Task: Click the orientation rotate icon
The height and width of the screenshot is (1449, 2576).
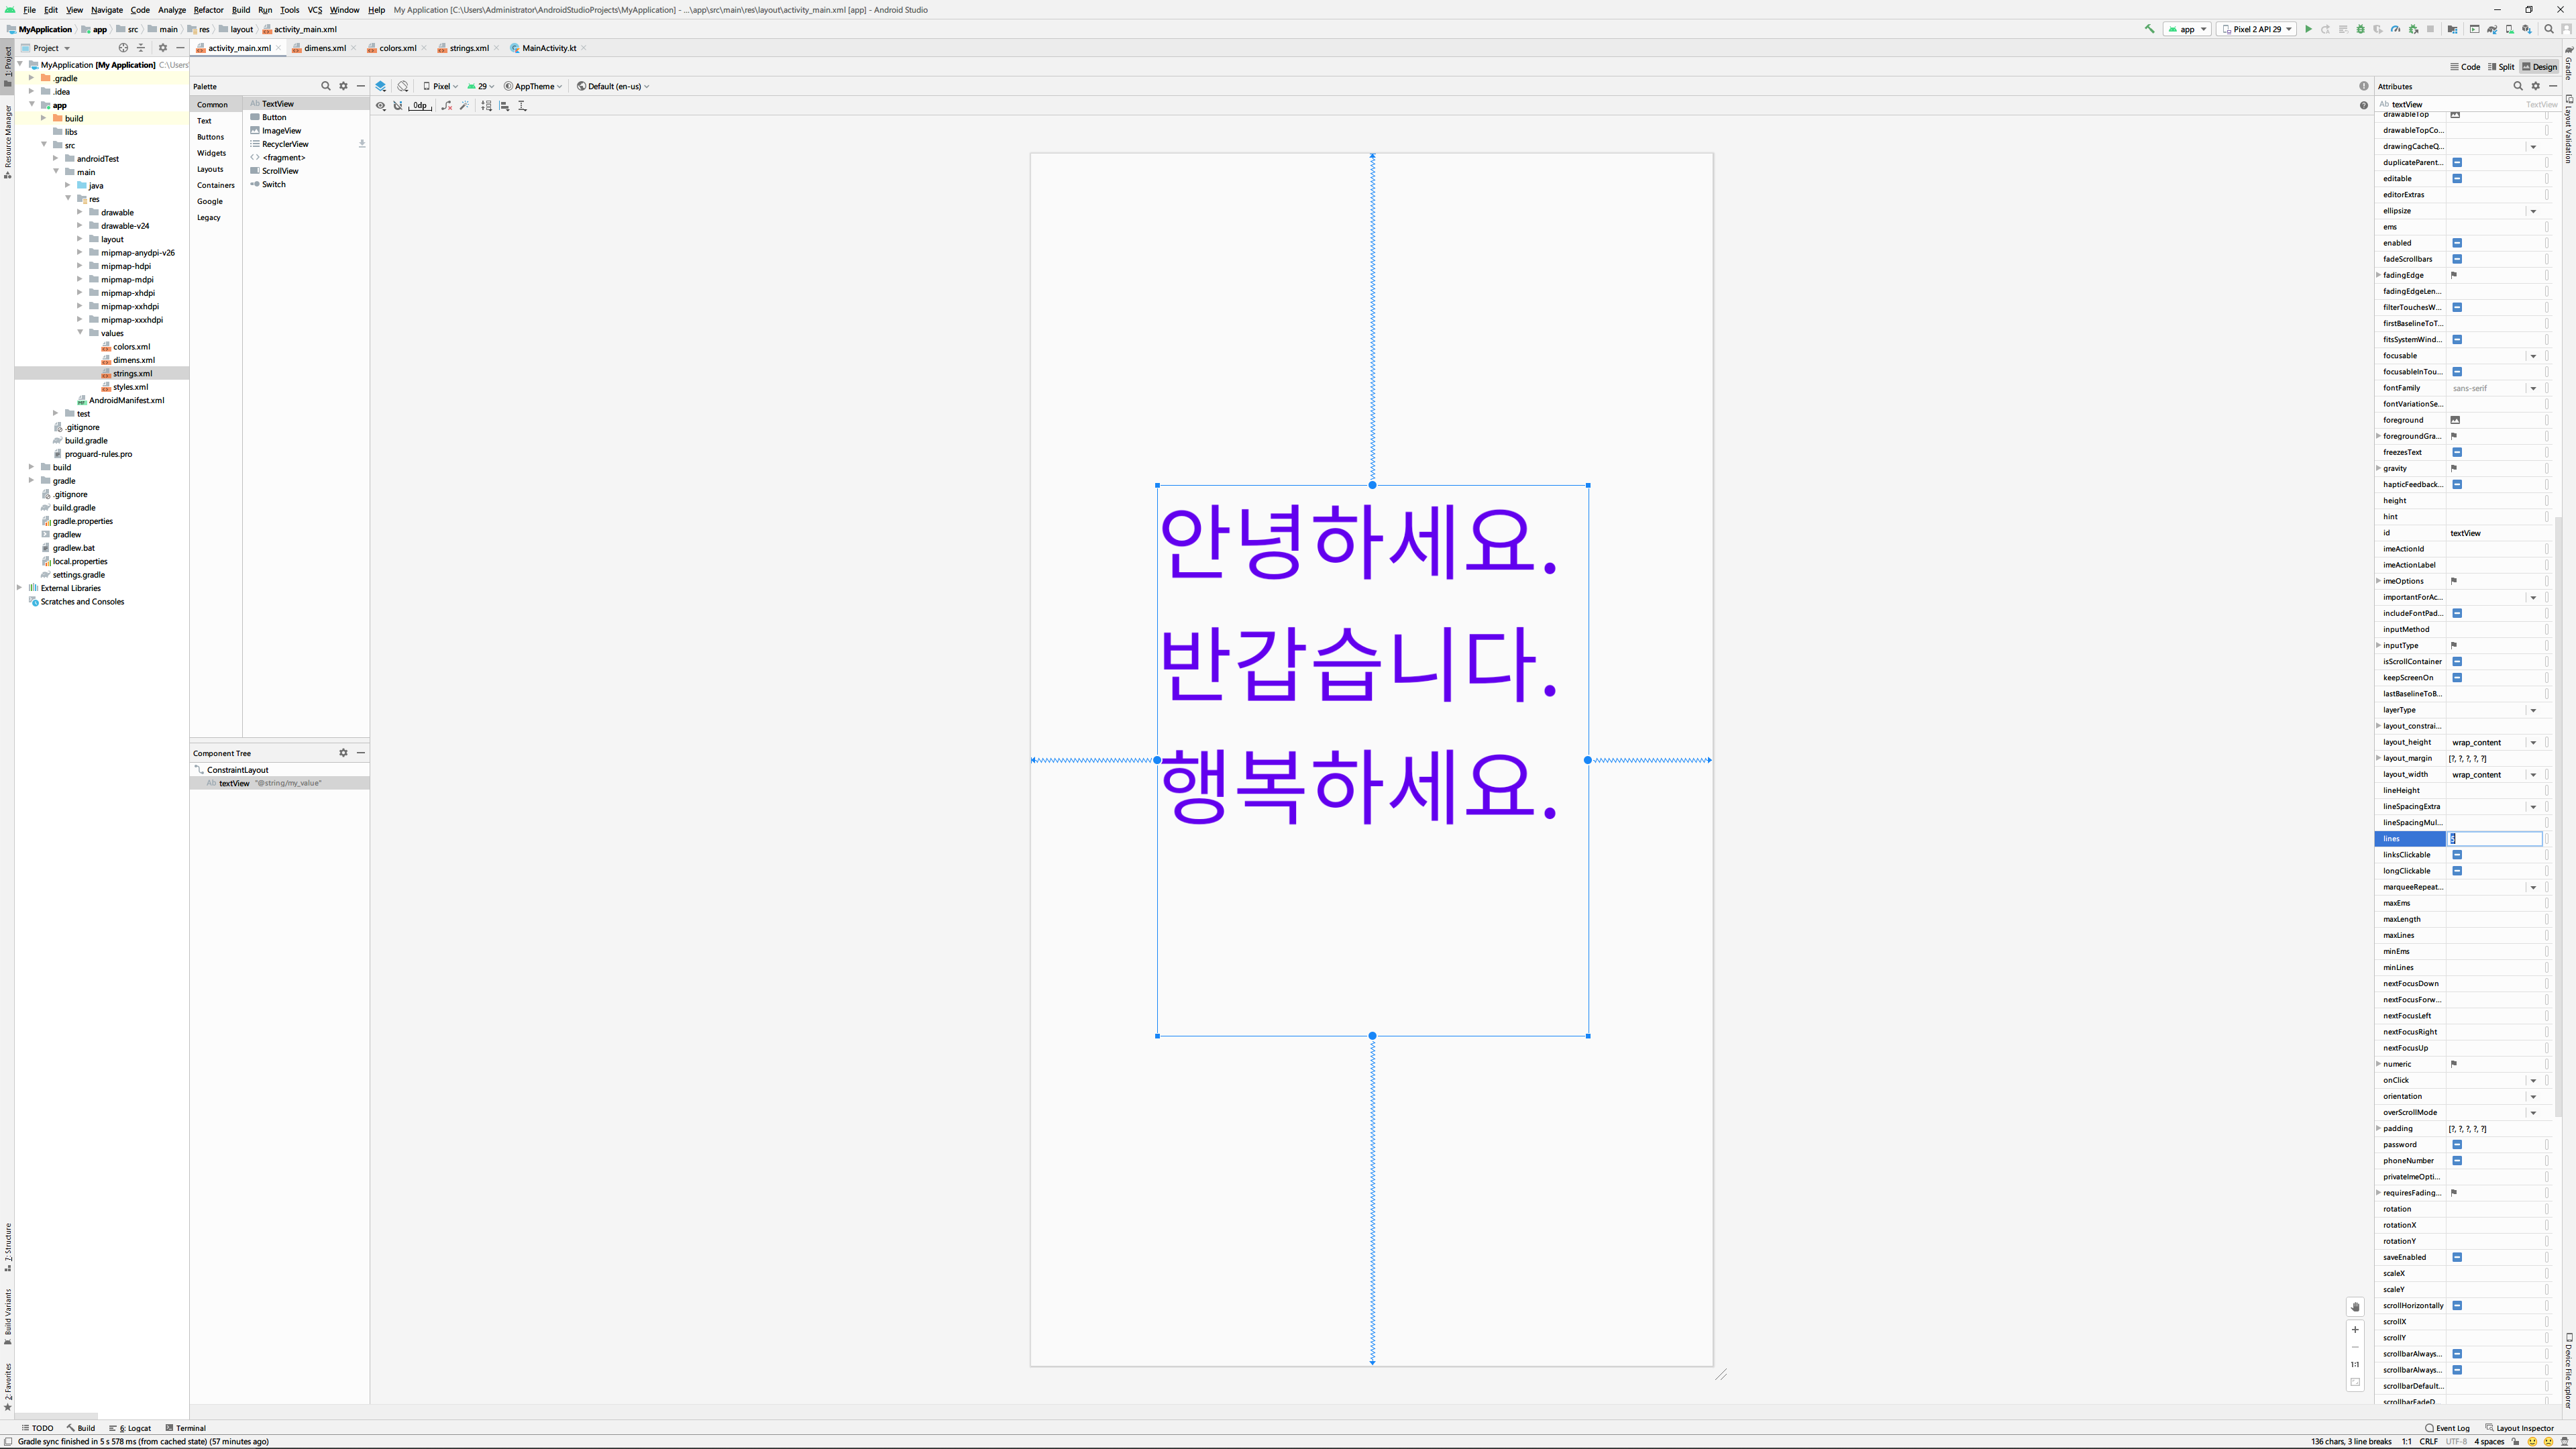Action: pyautogui.click(x=403, y=86)
